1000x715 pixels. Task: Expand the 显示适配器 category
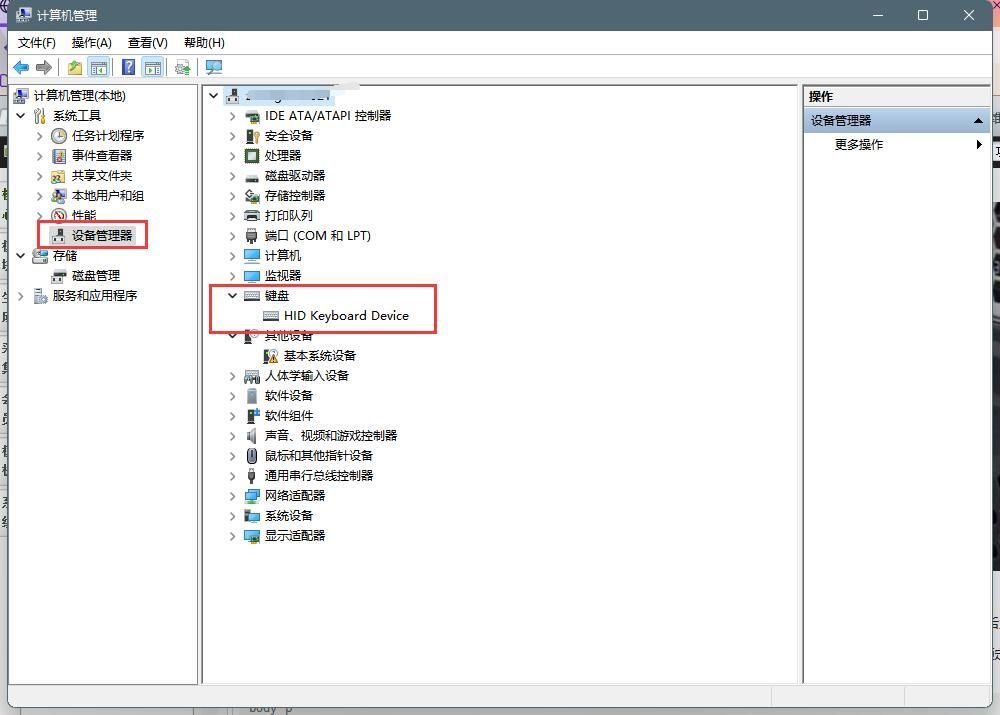click(232, 535)
